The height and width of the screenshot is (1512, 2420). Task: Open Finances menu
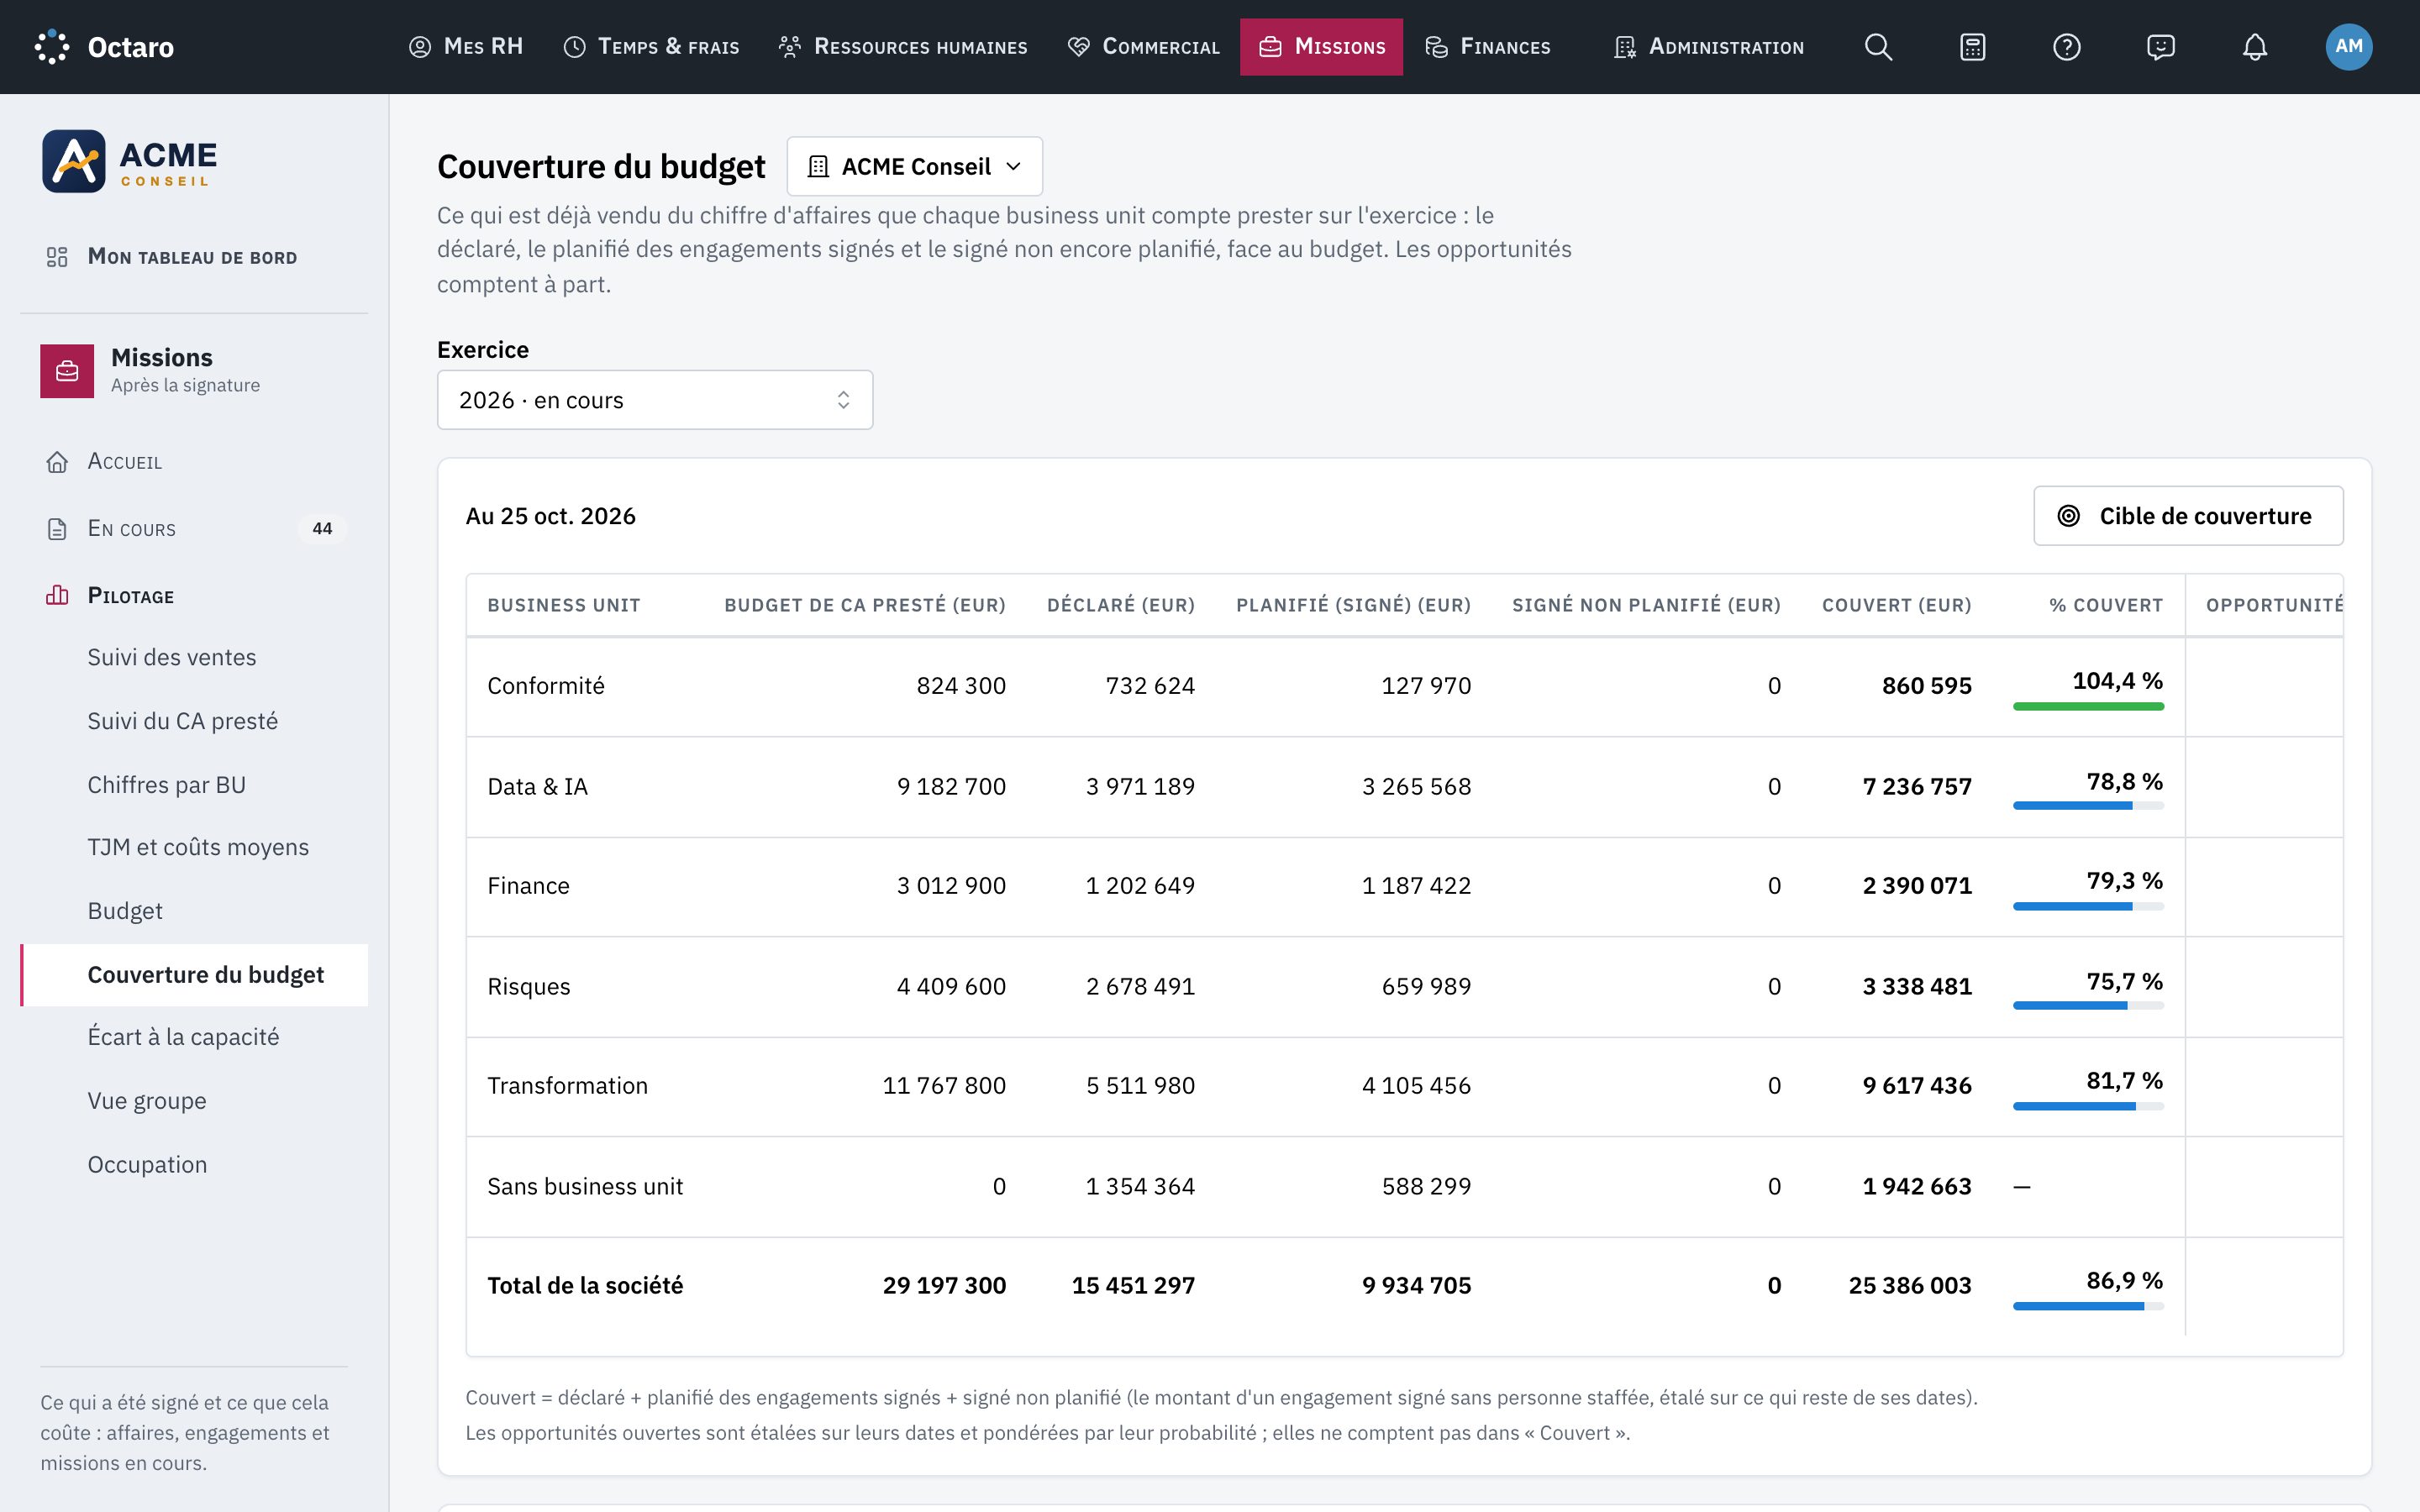click(1488, 47)
